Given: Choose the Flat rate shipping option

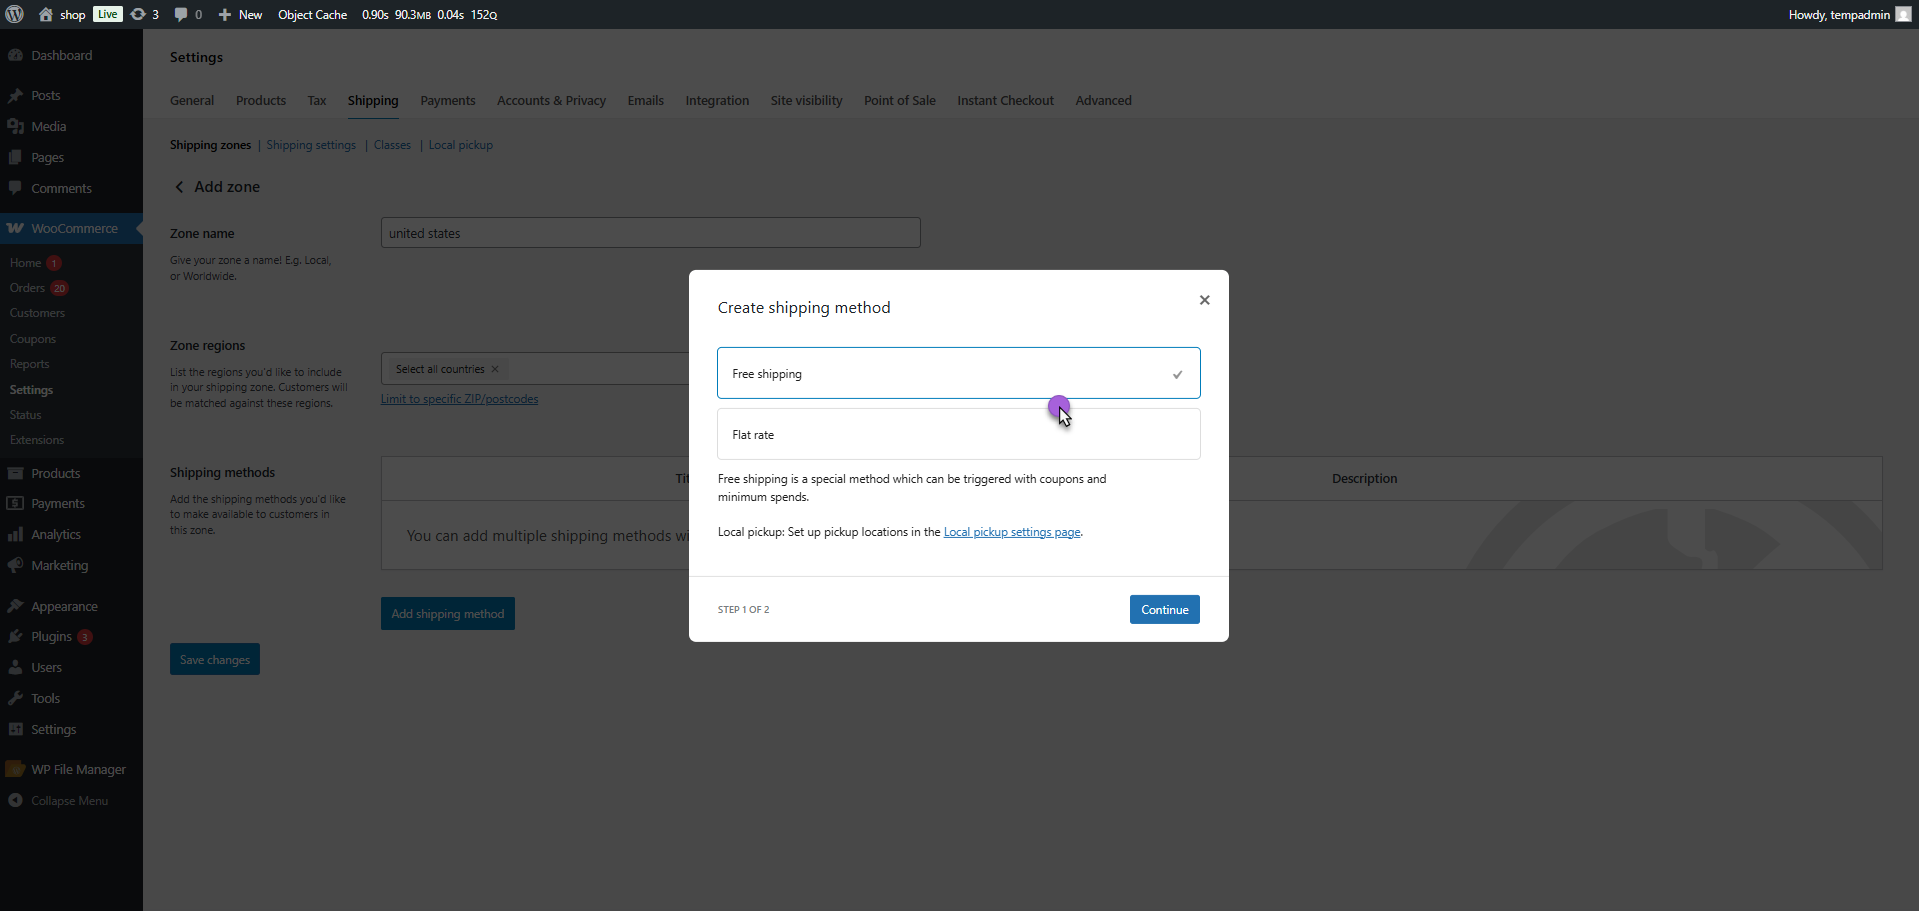Looking at the screenshot, I should coord(957,434).
